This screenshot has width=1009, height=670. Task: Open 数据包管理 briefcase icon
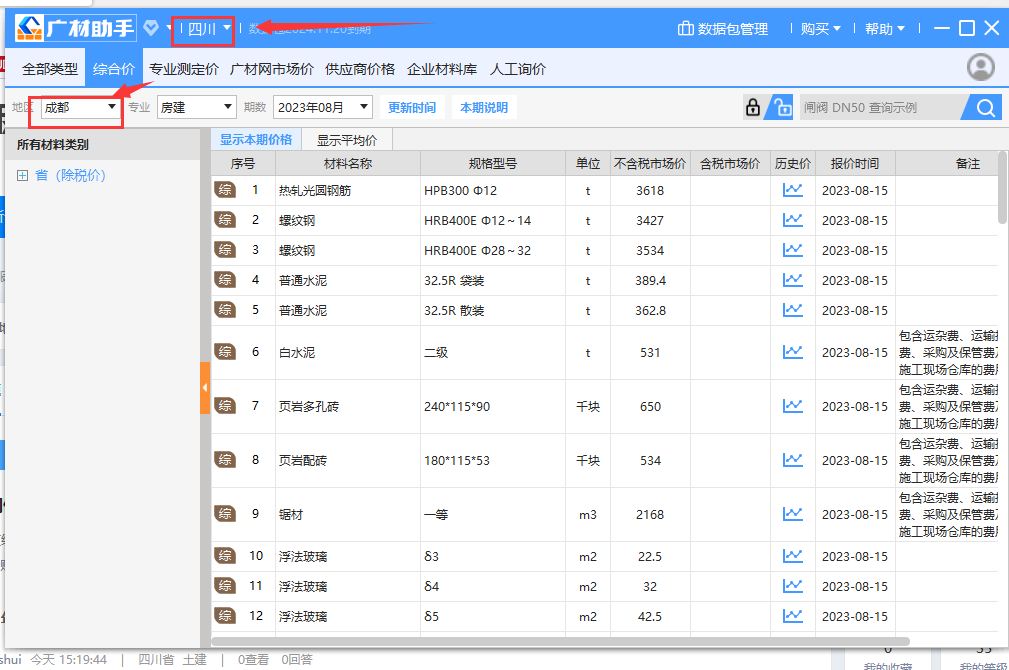click(x=685, y=28)
